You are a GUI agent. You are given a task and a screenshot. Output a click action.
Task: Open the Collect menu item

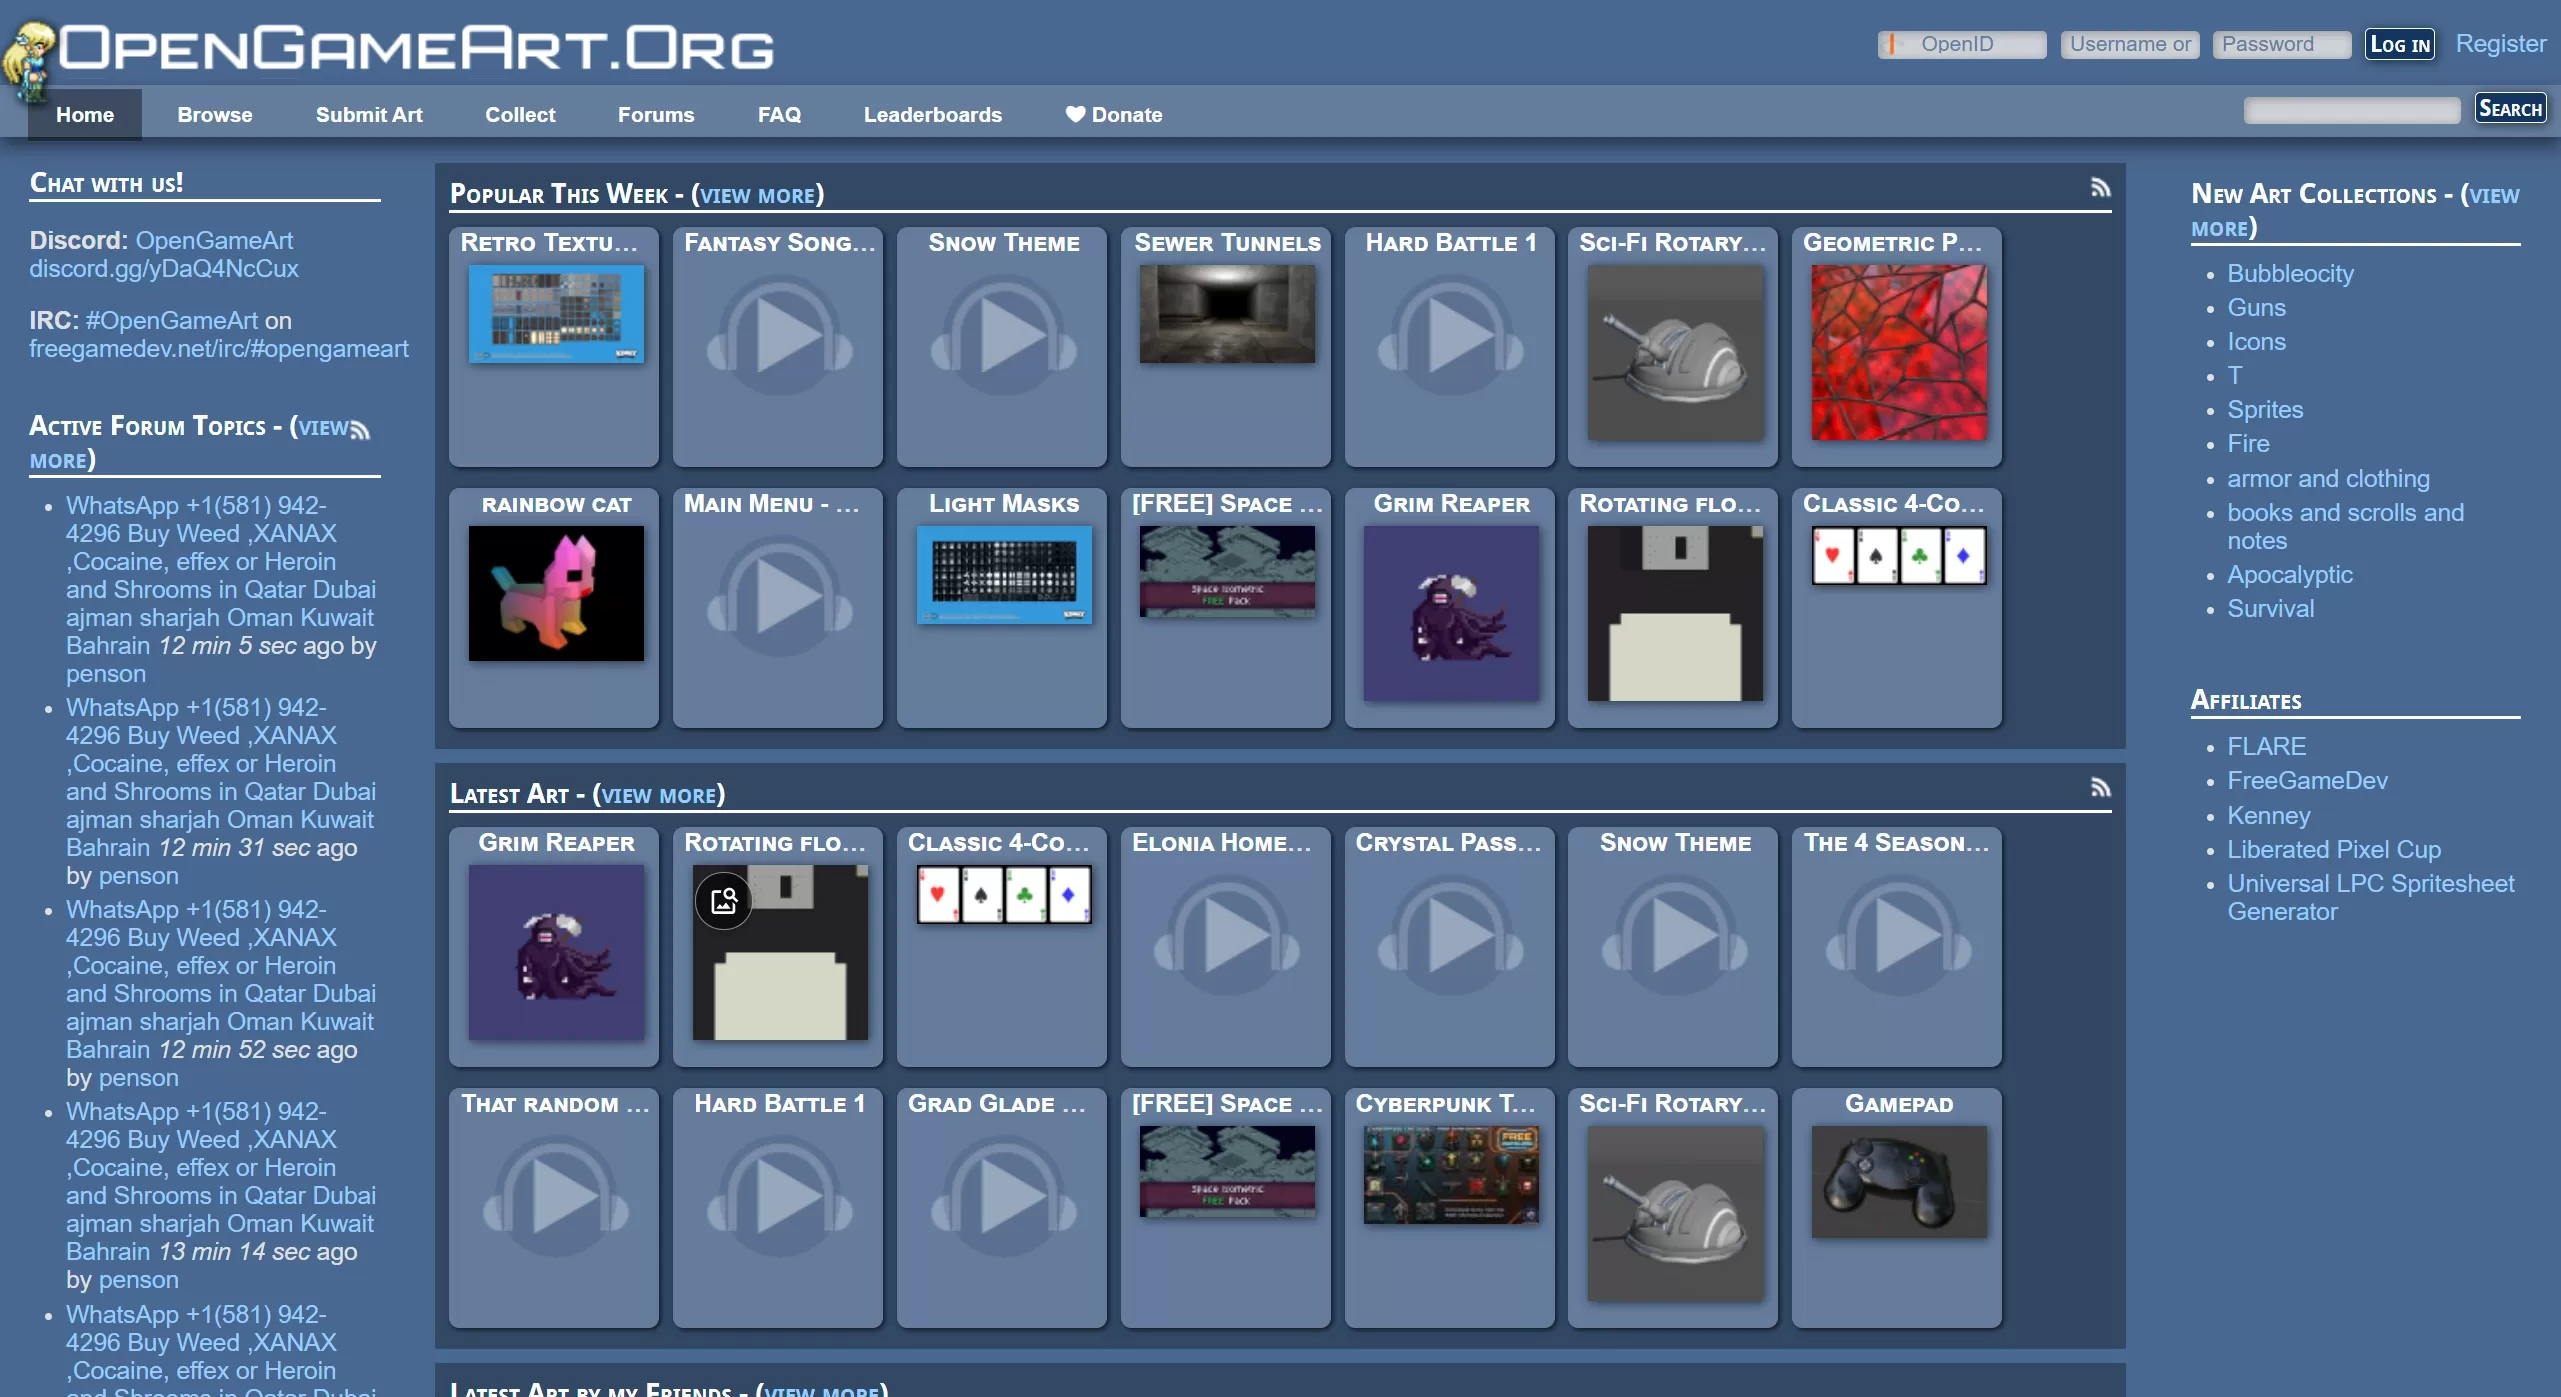(520, 115)
